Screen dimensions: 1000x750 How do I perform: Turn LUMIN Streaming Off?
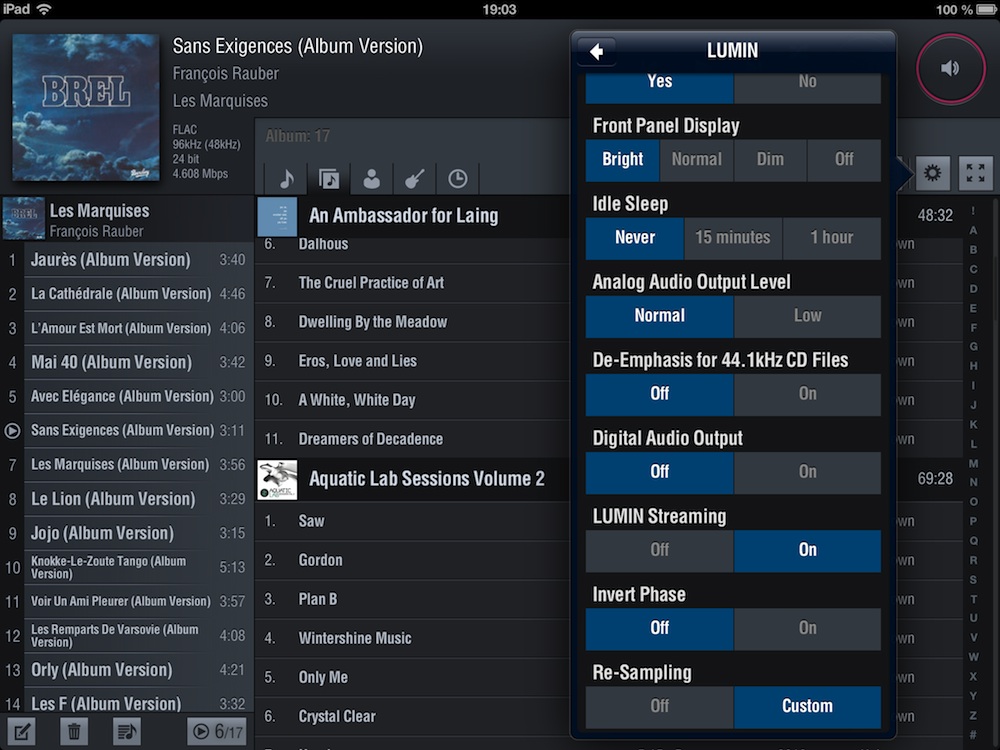(x=659, y=551)
